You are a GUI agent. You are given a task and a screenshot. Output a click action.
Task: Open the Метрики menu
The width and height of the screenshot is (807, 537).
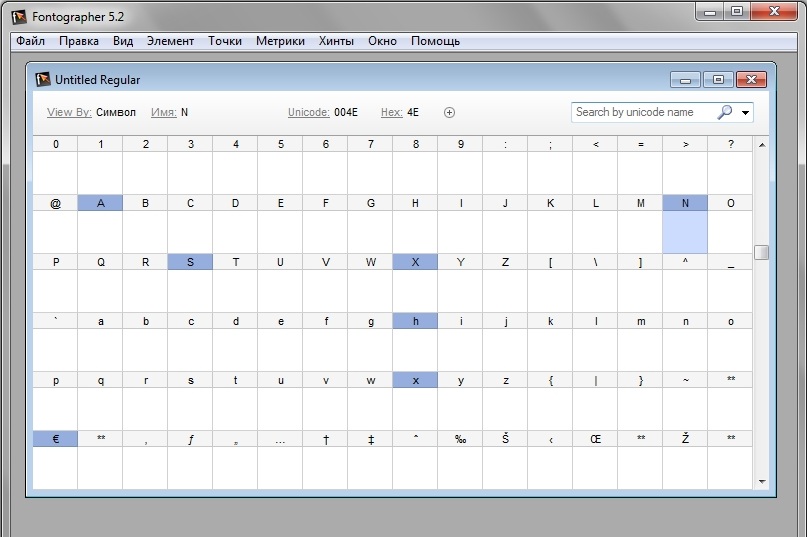coord(280,41)
